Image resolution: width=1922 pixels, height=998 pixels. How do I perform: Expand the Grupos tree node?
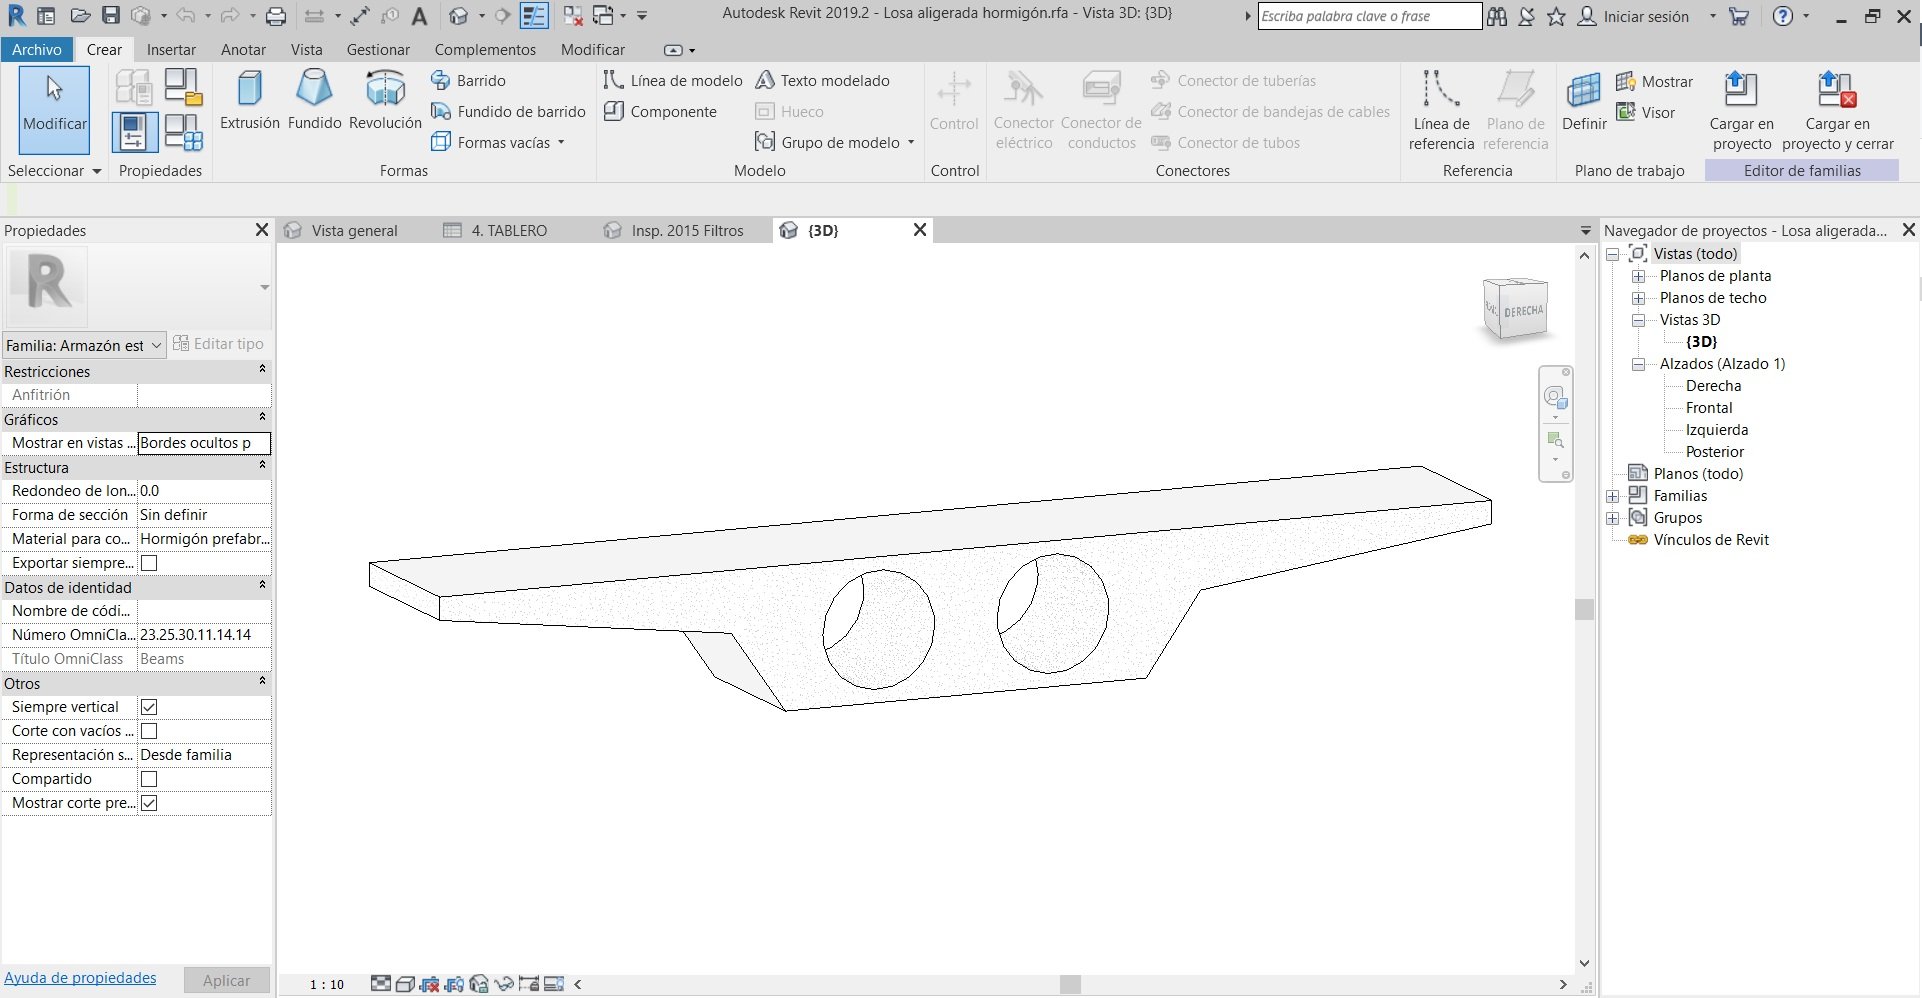1612,518
